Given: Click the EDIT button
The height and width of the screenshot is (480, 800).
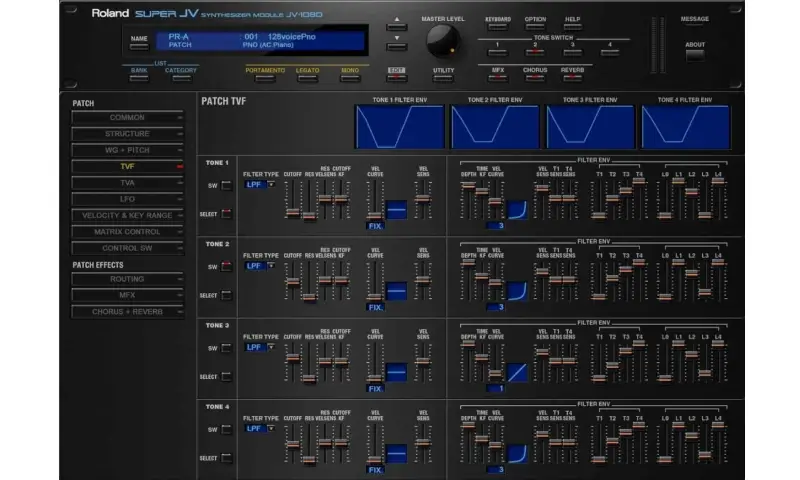Looking at the screenshot, I should pyautogui.click(x=396, y=78).
